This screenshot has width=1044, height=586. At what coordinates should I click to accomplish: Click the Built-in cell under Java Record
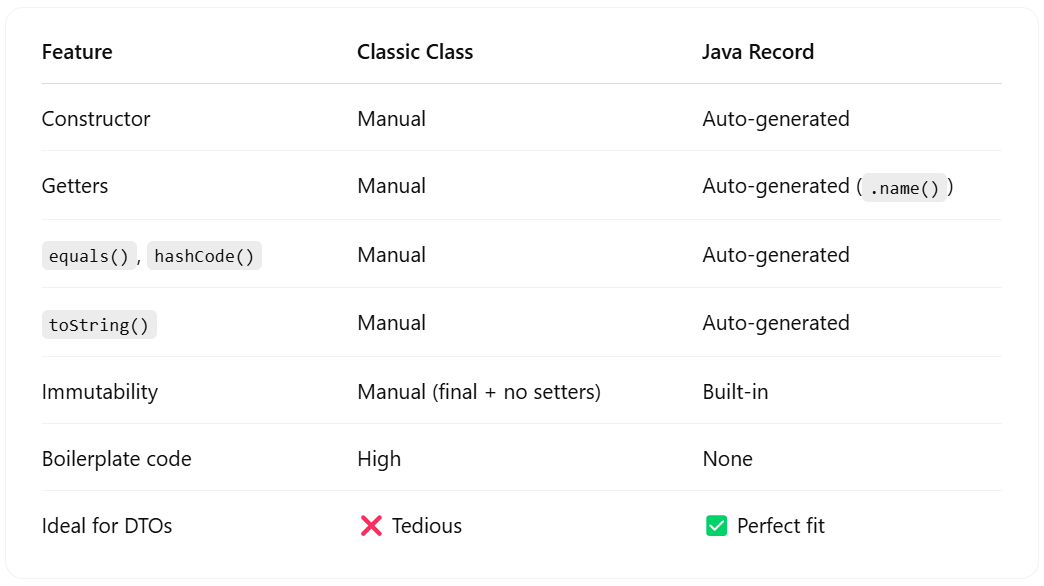pyautogui.click(x=735, y=392)
